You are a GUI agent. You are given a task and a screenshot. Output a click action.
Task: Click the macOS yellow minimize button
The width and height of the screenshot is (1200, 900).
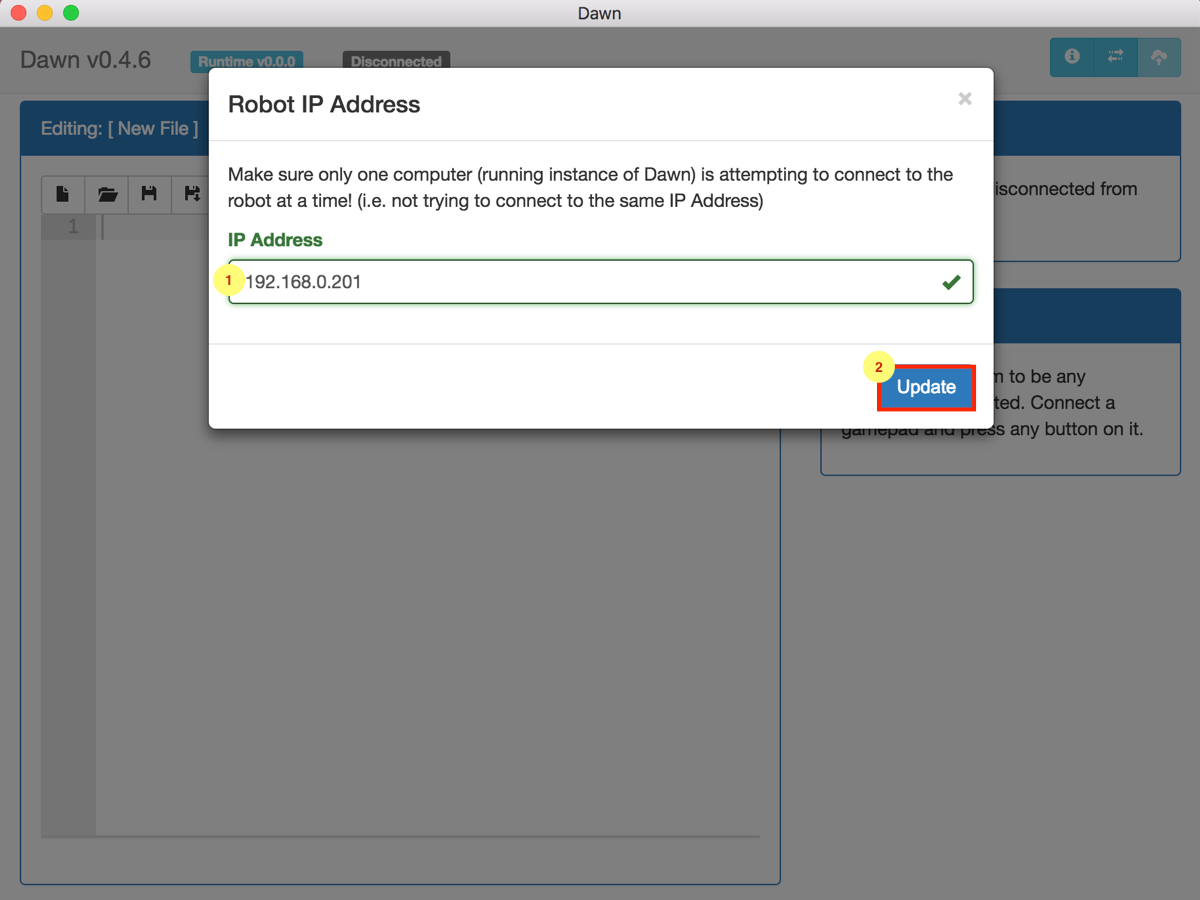click(44, 13)
